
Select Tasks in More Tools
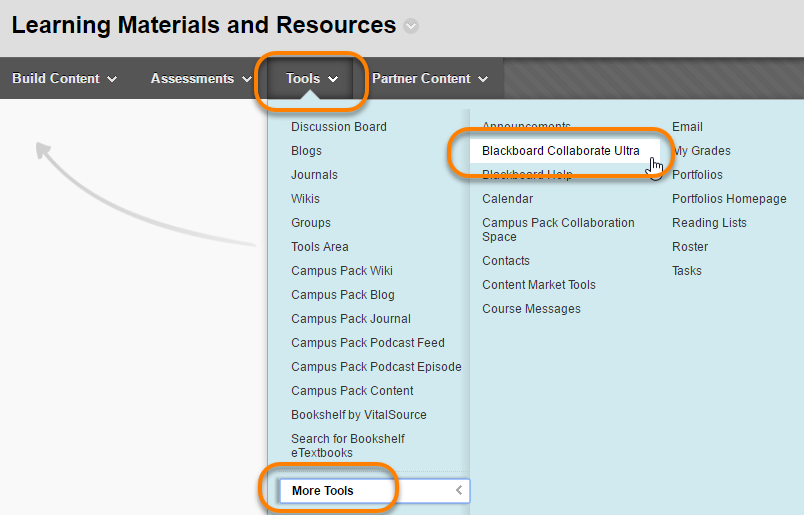tap(687, 271)
